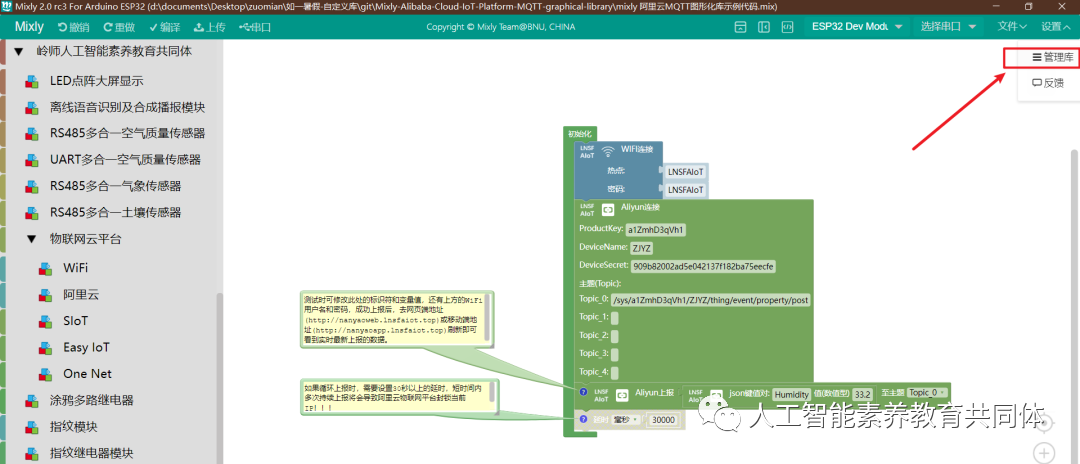Click the empty Topic_1 field
Image resolution: width=1080 pixels, height=464 pixels.
click(x=614, y=318)
